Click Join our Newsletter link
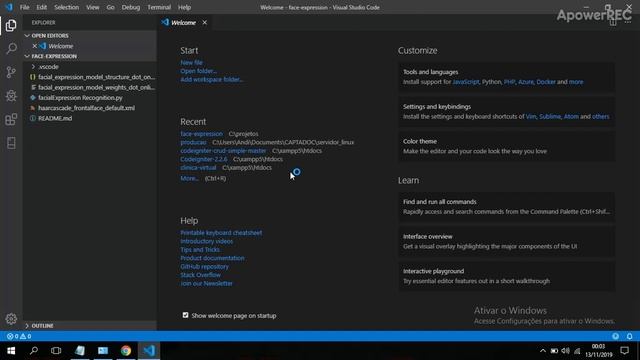640x360 pixels. (x=207, y=283)
